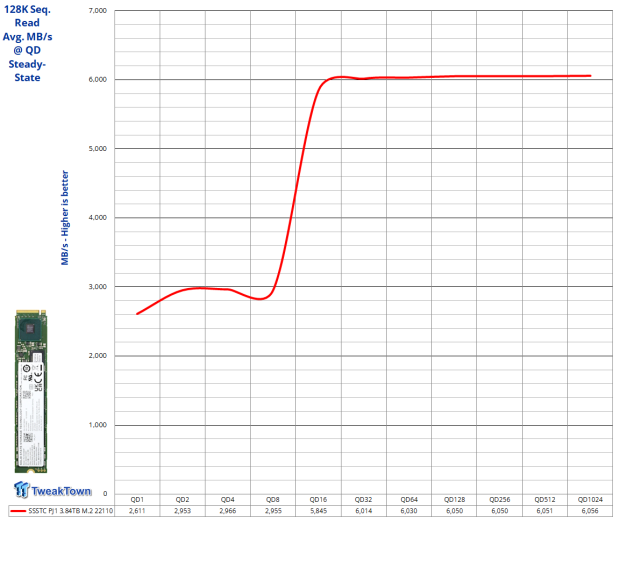Viewport: 620px width, 568px height.
Task: Click the 'MB/s - Higher is better' axis label
Action: tap(65, 218)
